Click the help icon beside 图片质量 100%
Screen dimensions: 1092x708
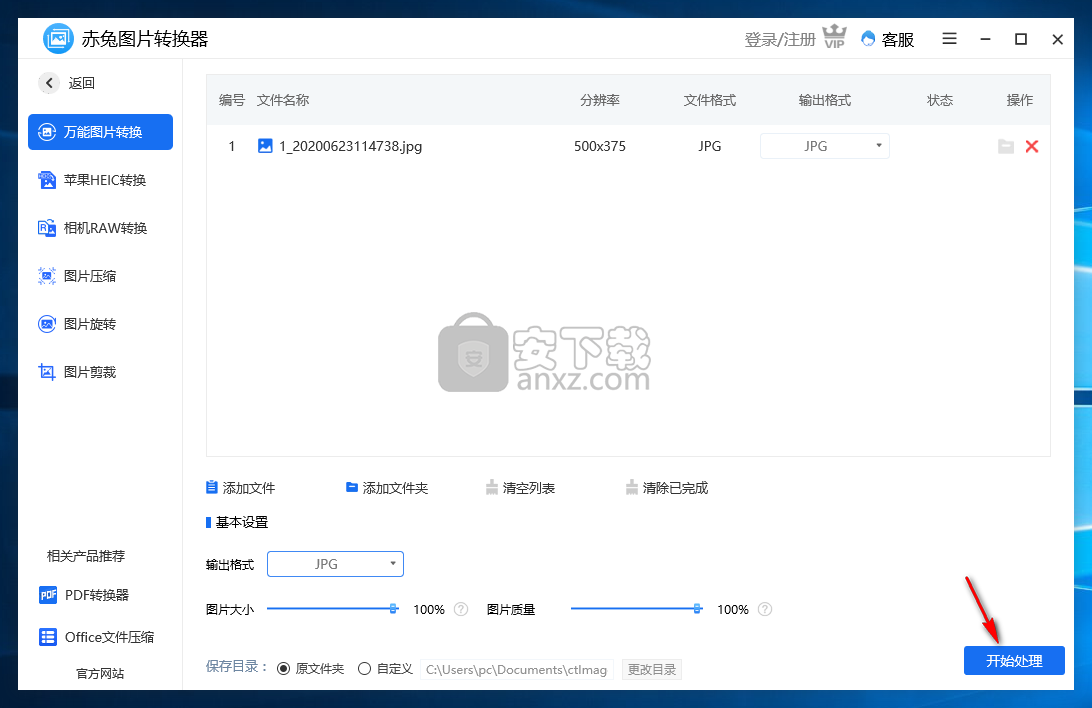[765, 609]
